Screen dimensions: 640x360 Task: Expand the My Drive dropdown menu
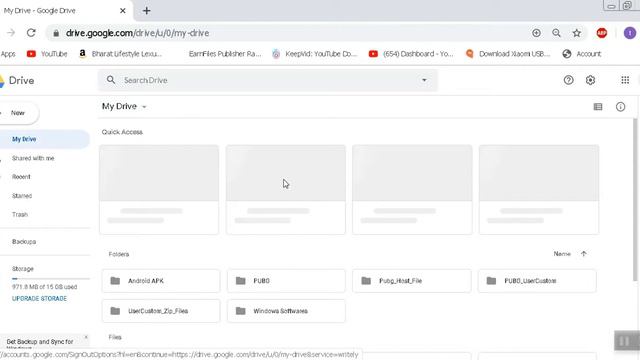click(124, 107)
